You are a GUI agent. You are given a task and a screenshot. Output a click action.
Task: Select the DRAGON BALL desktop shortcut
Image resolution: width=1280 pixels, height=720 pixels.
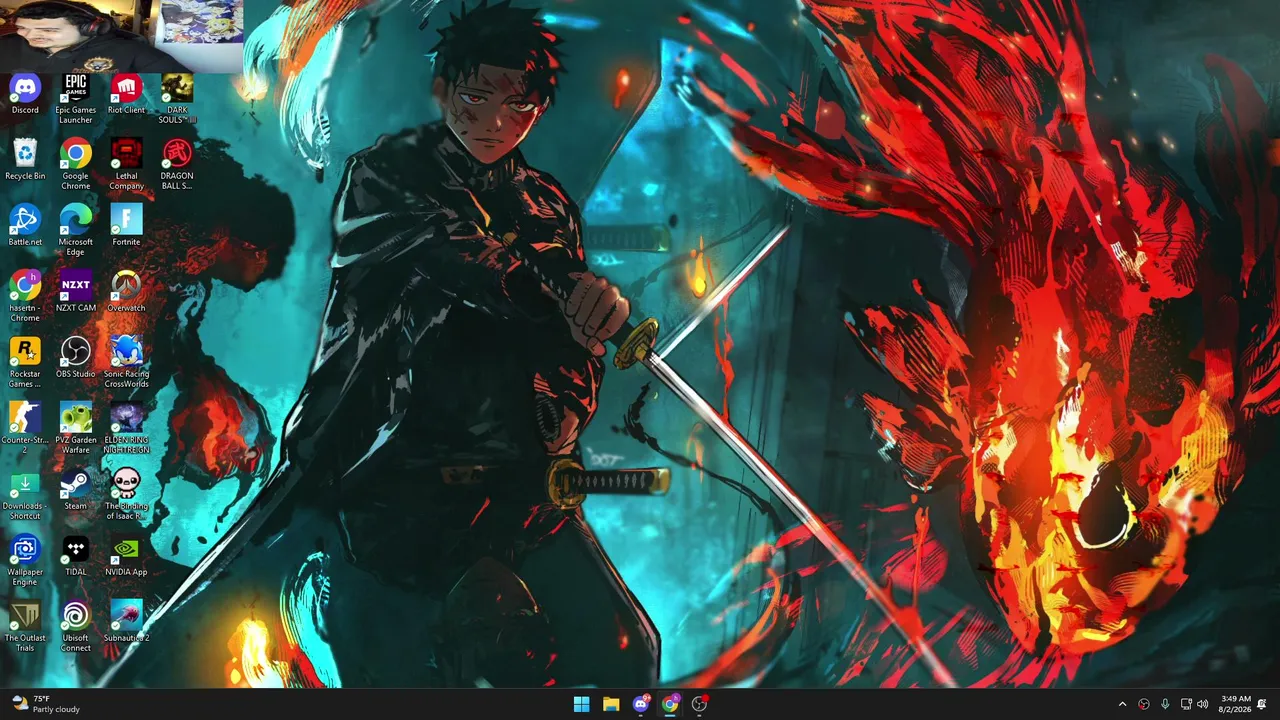[177, 165]
